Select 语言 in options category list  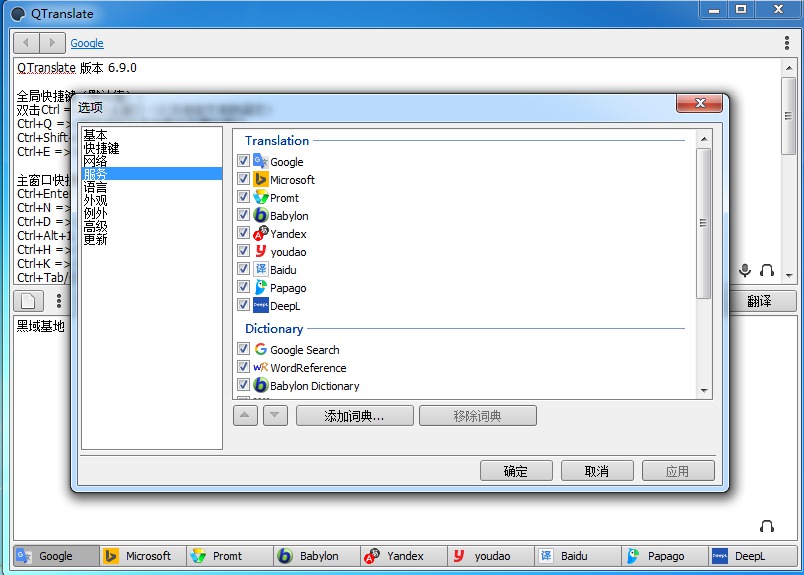152,187
